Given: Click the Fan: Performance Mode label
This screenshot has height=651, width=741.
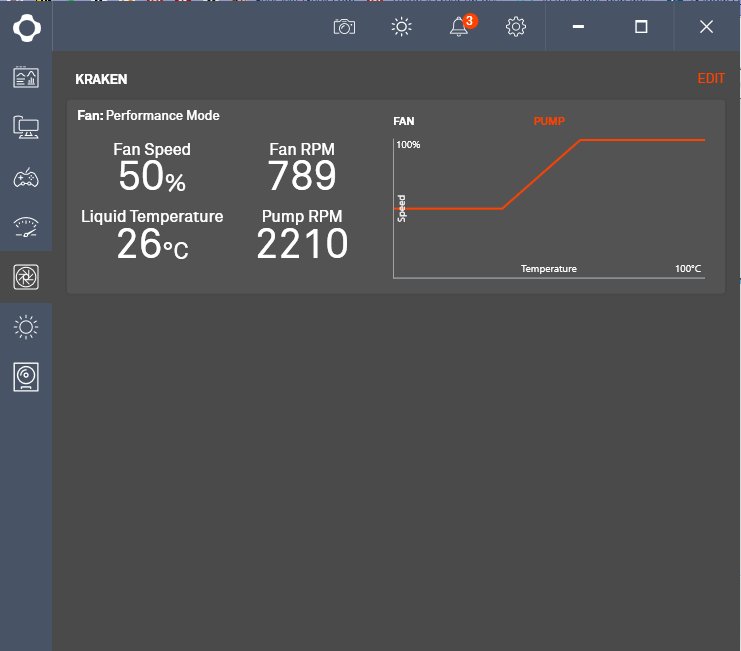Looking at the screenshot, I should 148,116.
